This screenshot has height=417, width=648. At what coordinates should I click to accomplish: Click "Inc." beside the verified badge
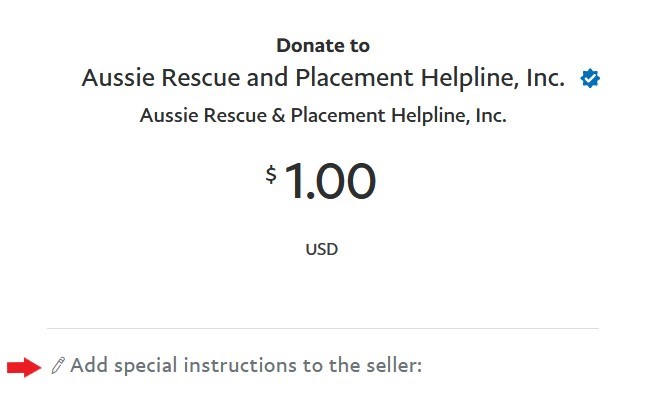tap(545, 77)
